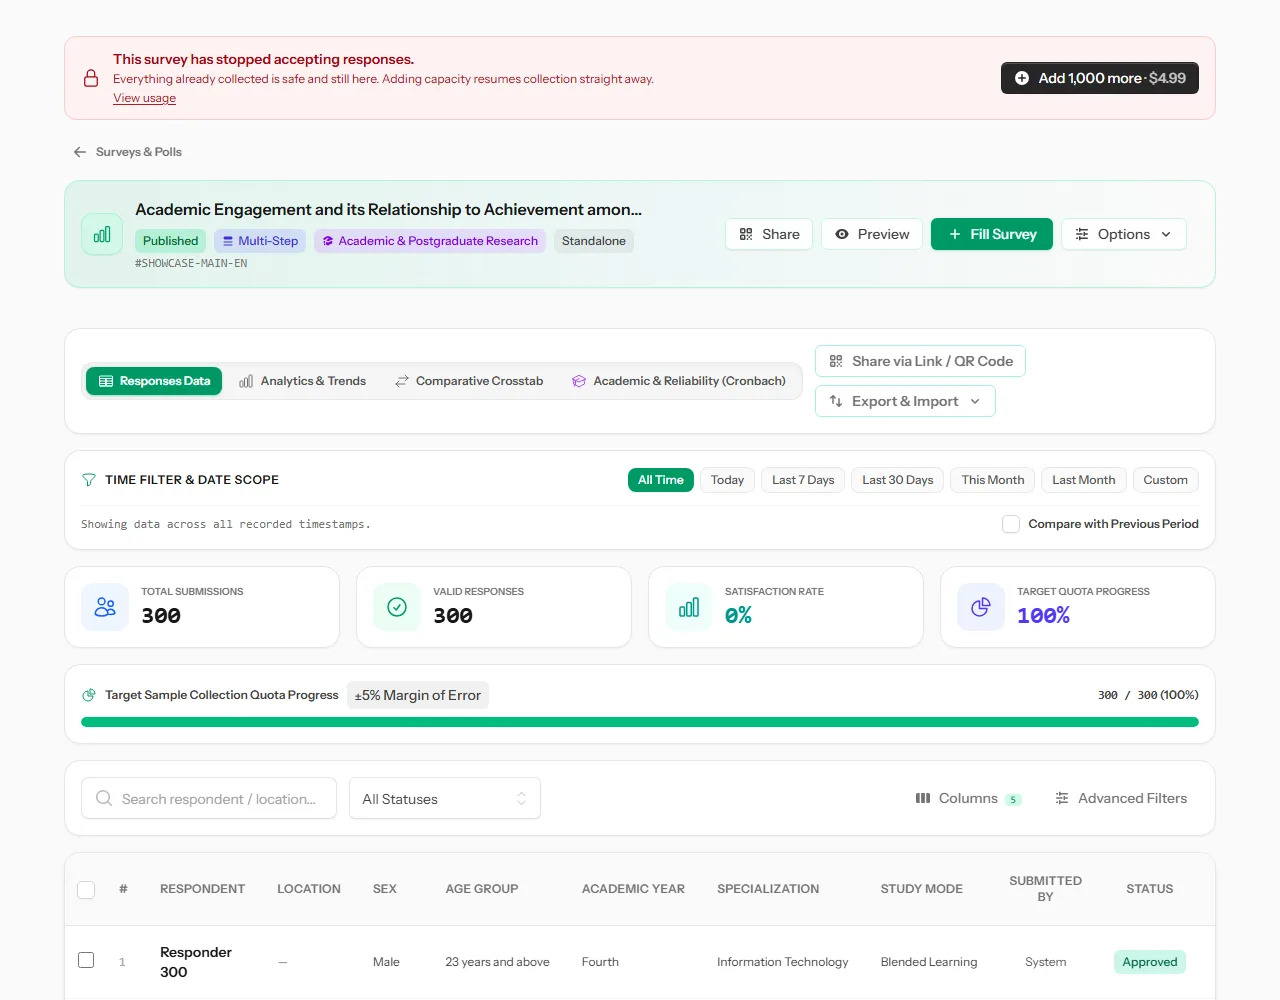The image size is (1280, 1000).
Task: Expand the Options dropdown
Action: [x=1124, y=234]
